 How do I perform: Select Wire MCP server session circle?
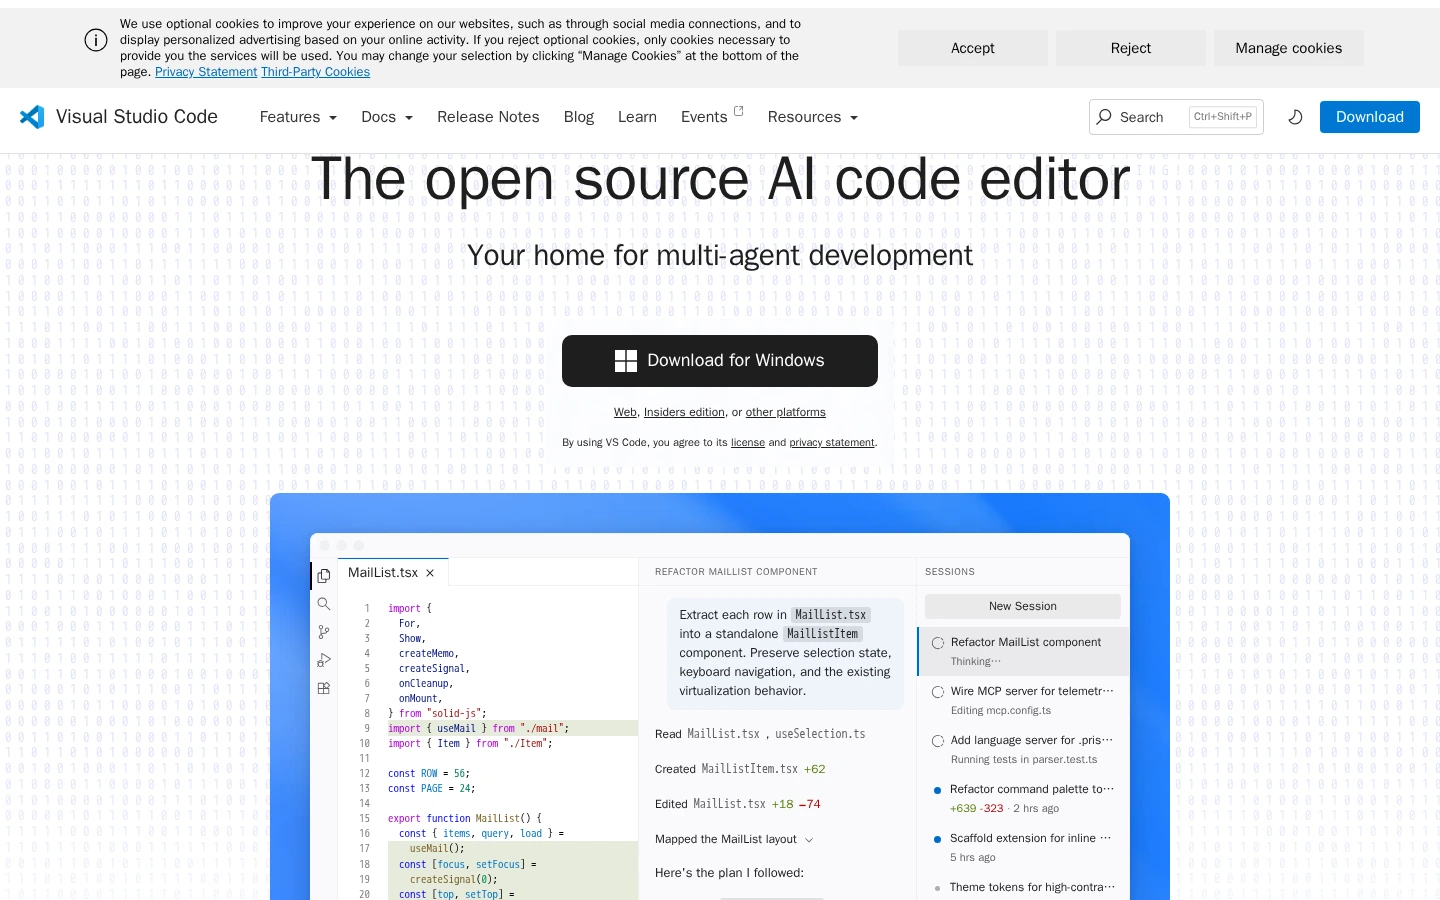click(938, 692)
